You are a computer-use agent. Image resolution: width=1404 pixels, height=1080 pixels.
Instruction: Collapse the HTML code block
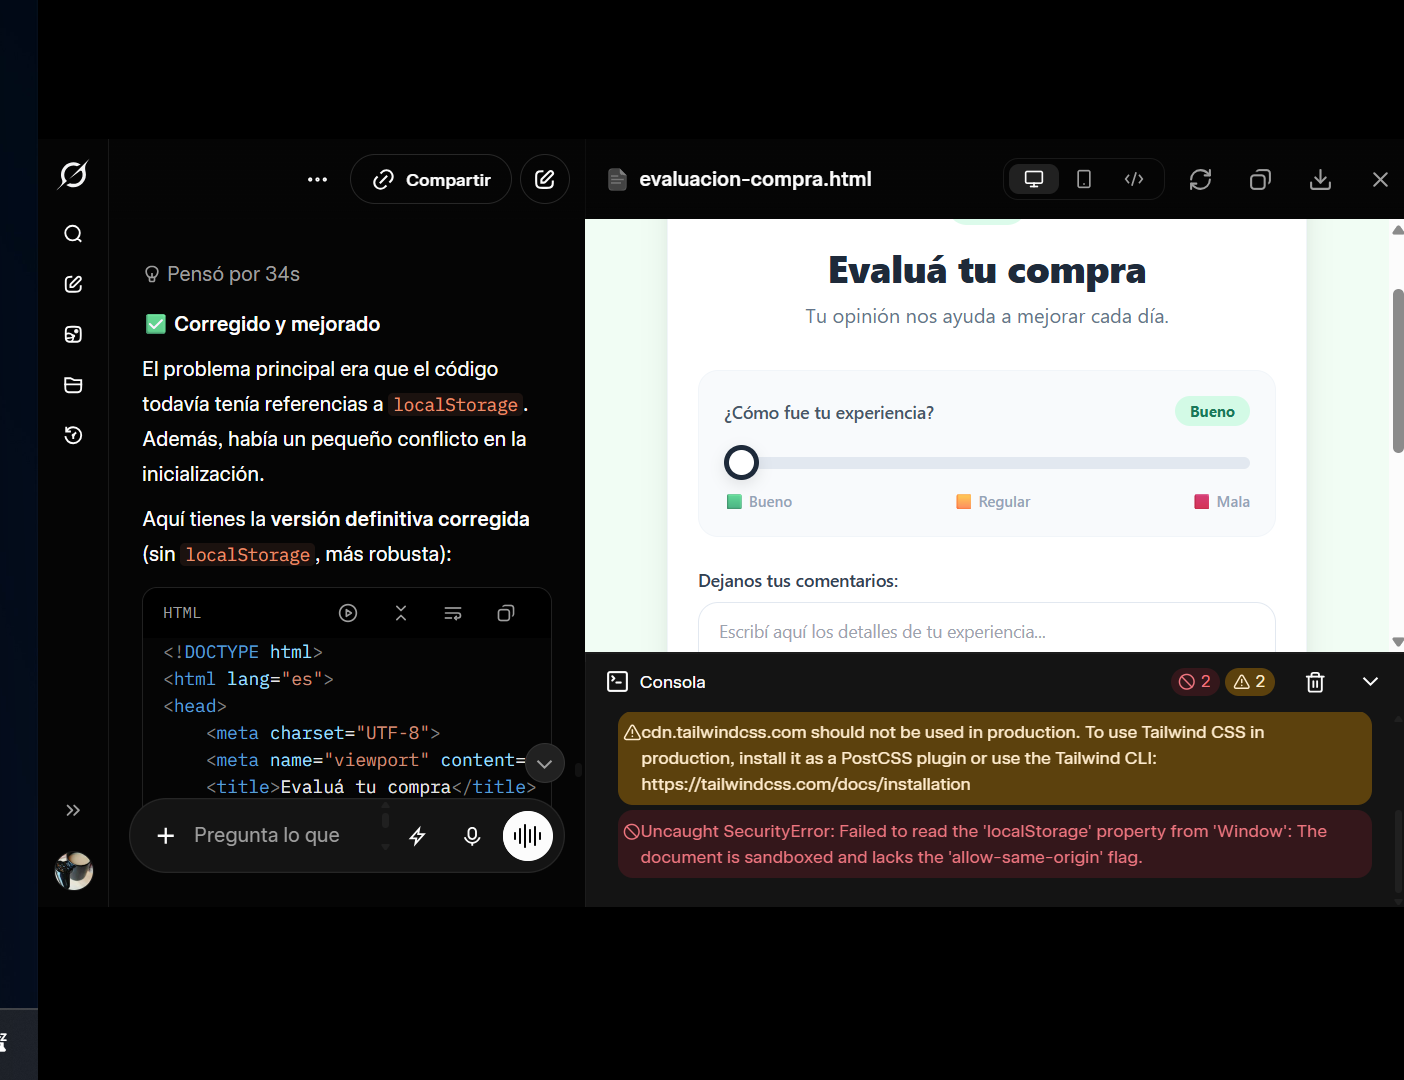click(x=401, y=613)
